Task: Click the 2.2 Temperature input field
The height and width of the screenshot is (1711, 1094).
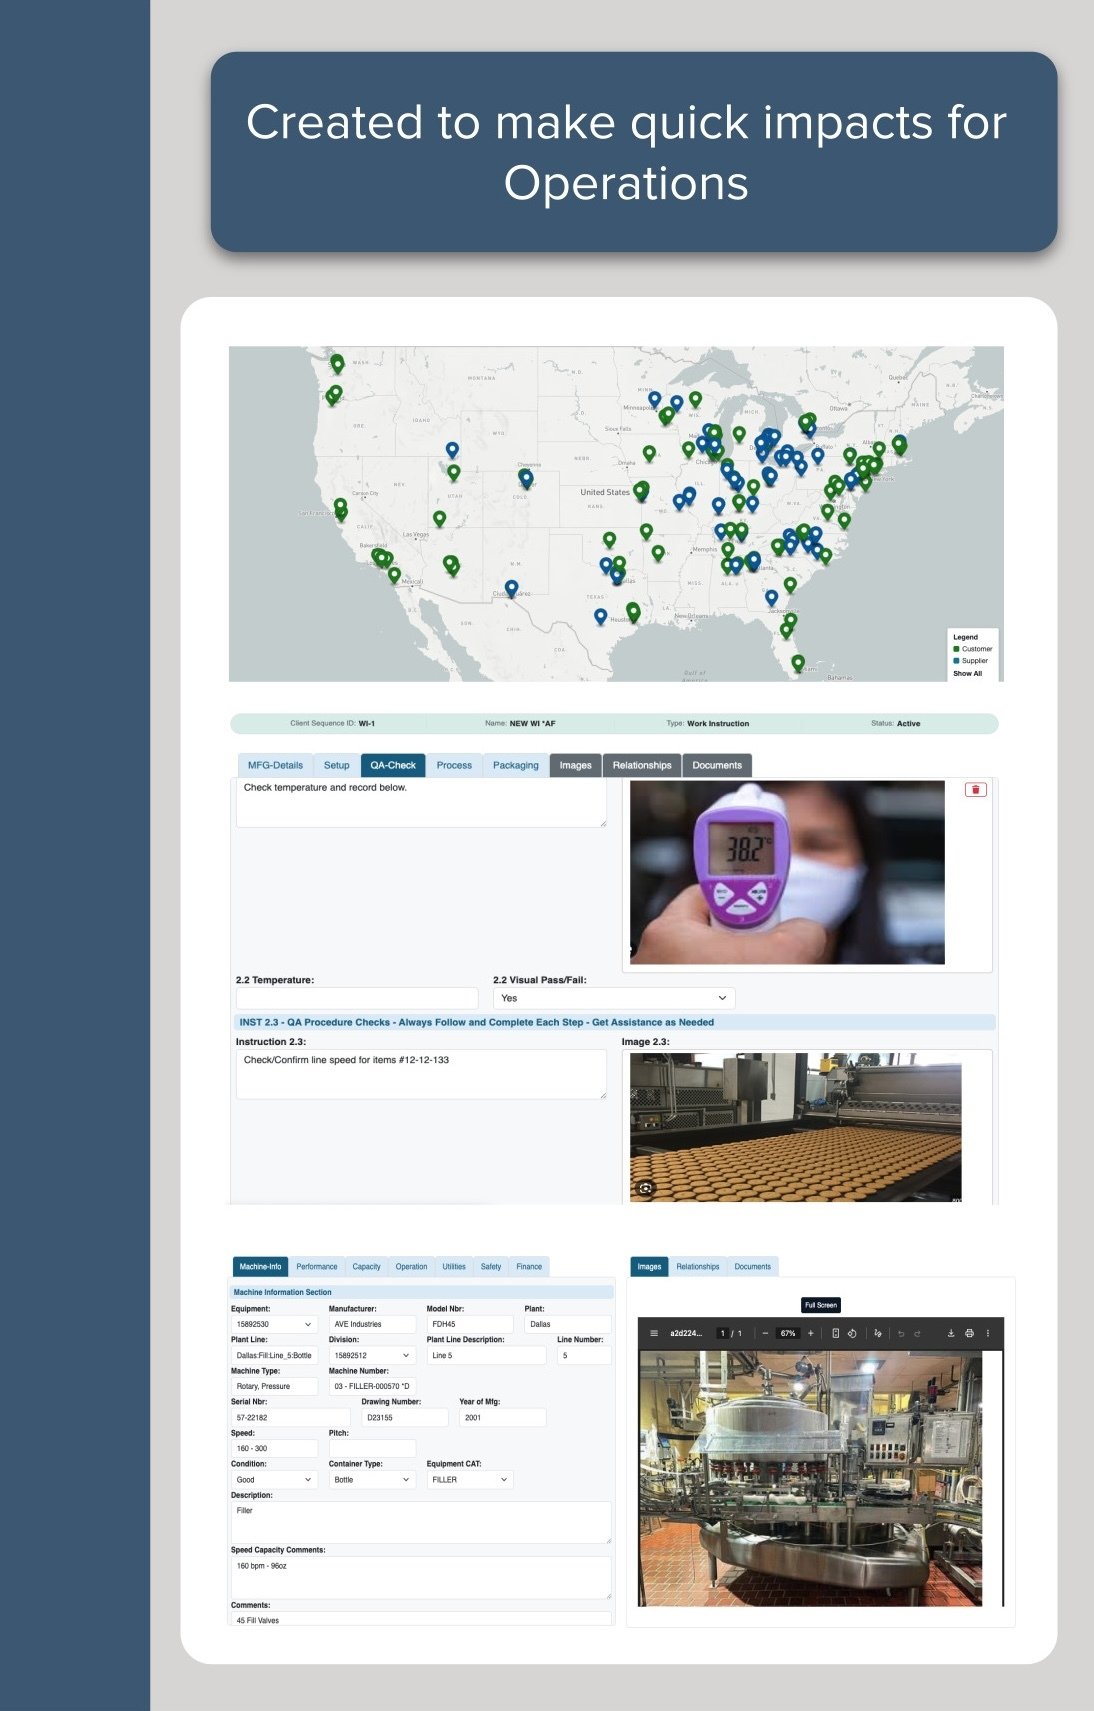Action: coord(356,998)
